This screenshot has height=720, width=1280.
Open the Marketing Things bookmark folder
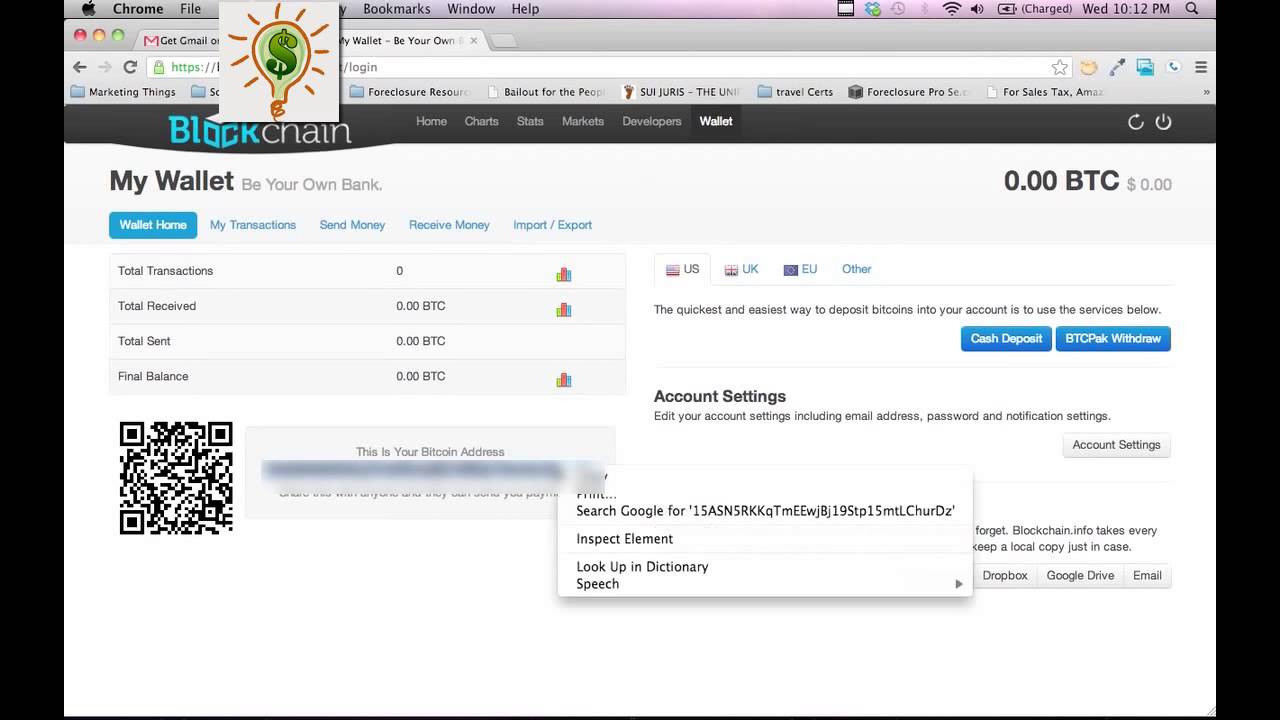tap(123, 92)
